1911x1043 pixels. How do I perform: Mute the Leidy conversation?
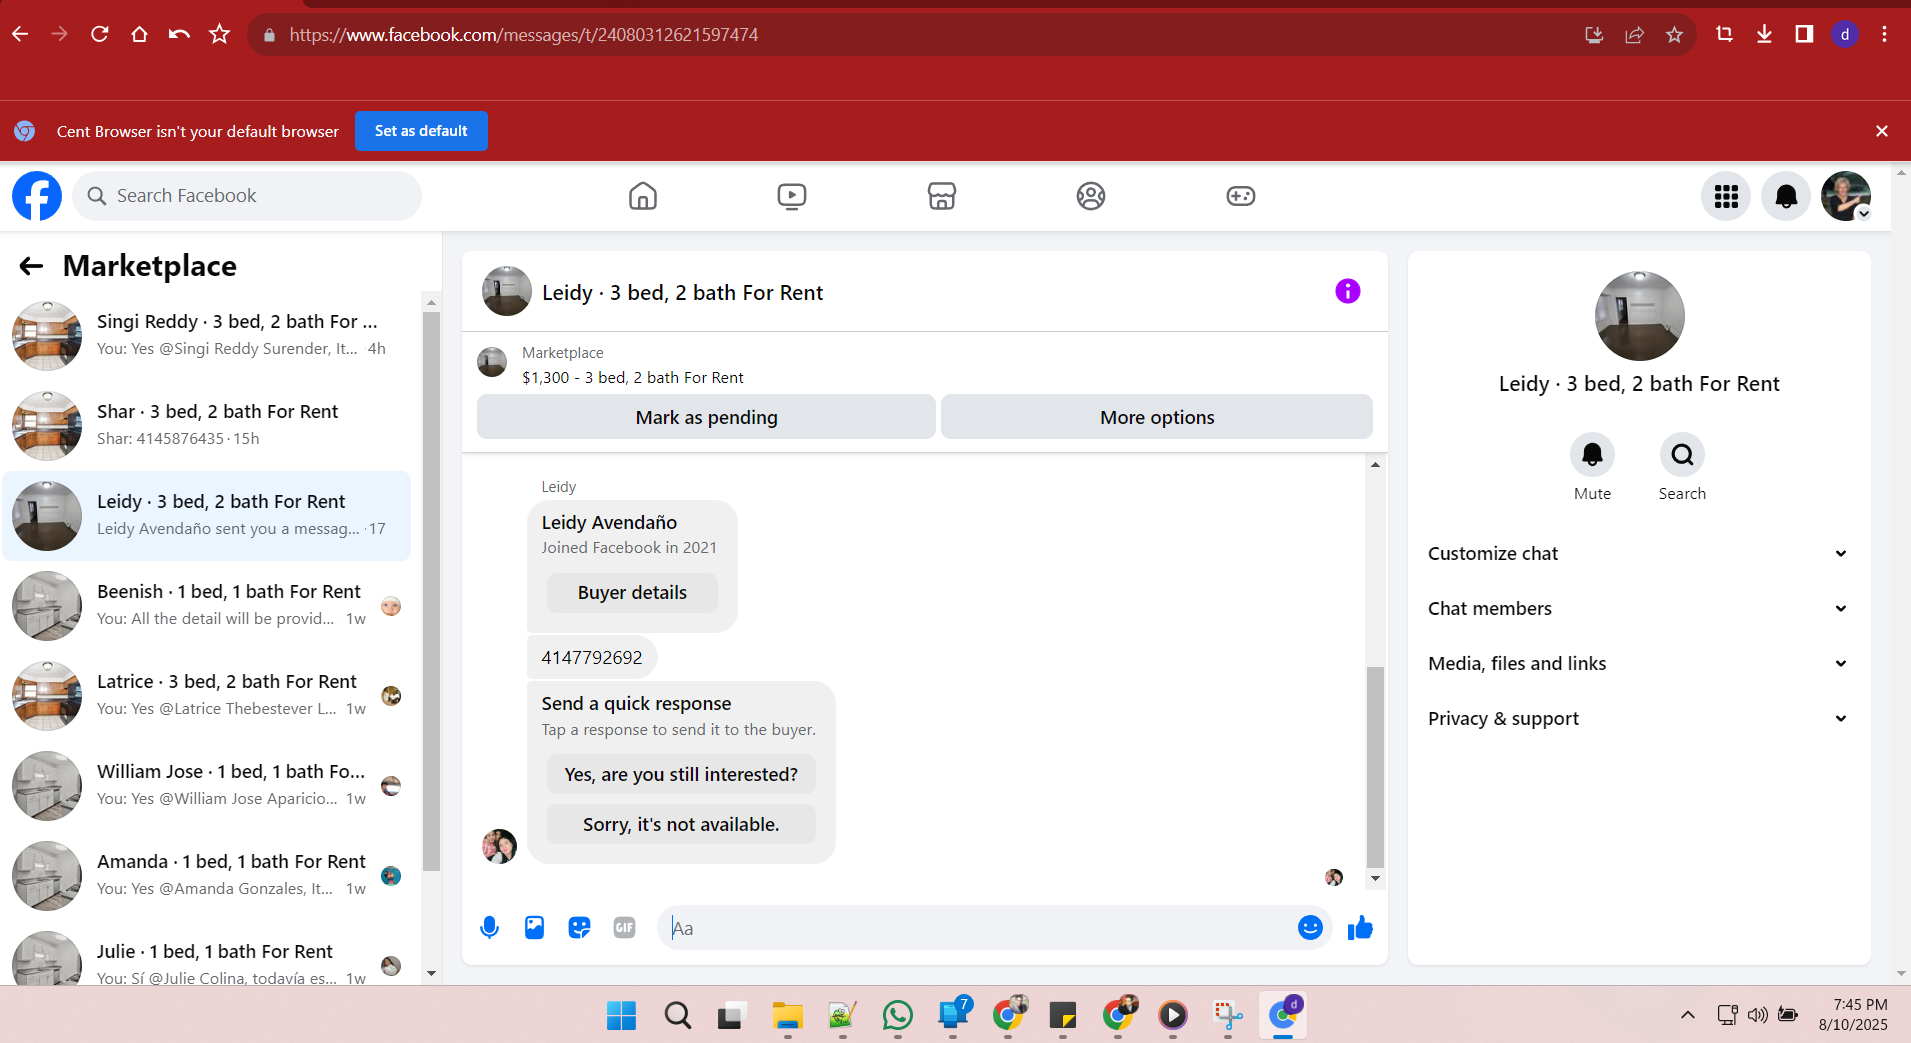[1592, 455]
